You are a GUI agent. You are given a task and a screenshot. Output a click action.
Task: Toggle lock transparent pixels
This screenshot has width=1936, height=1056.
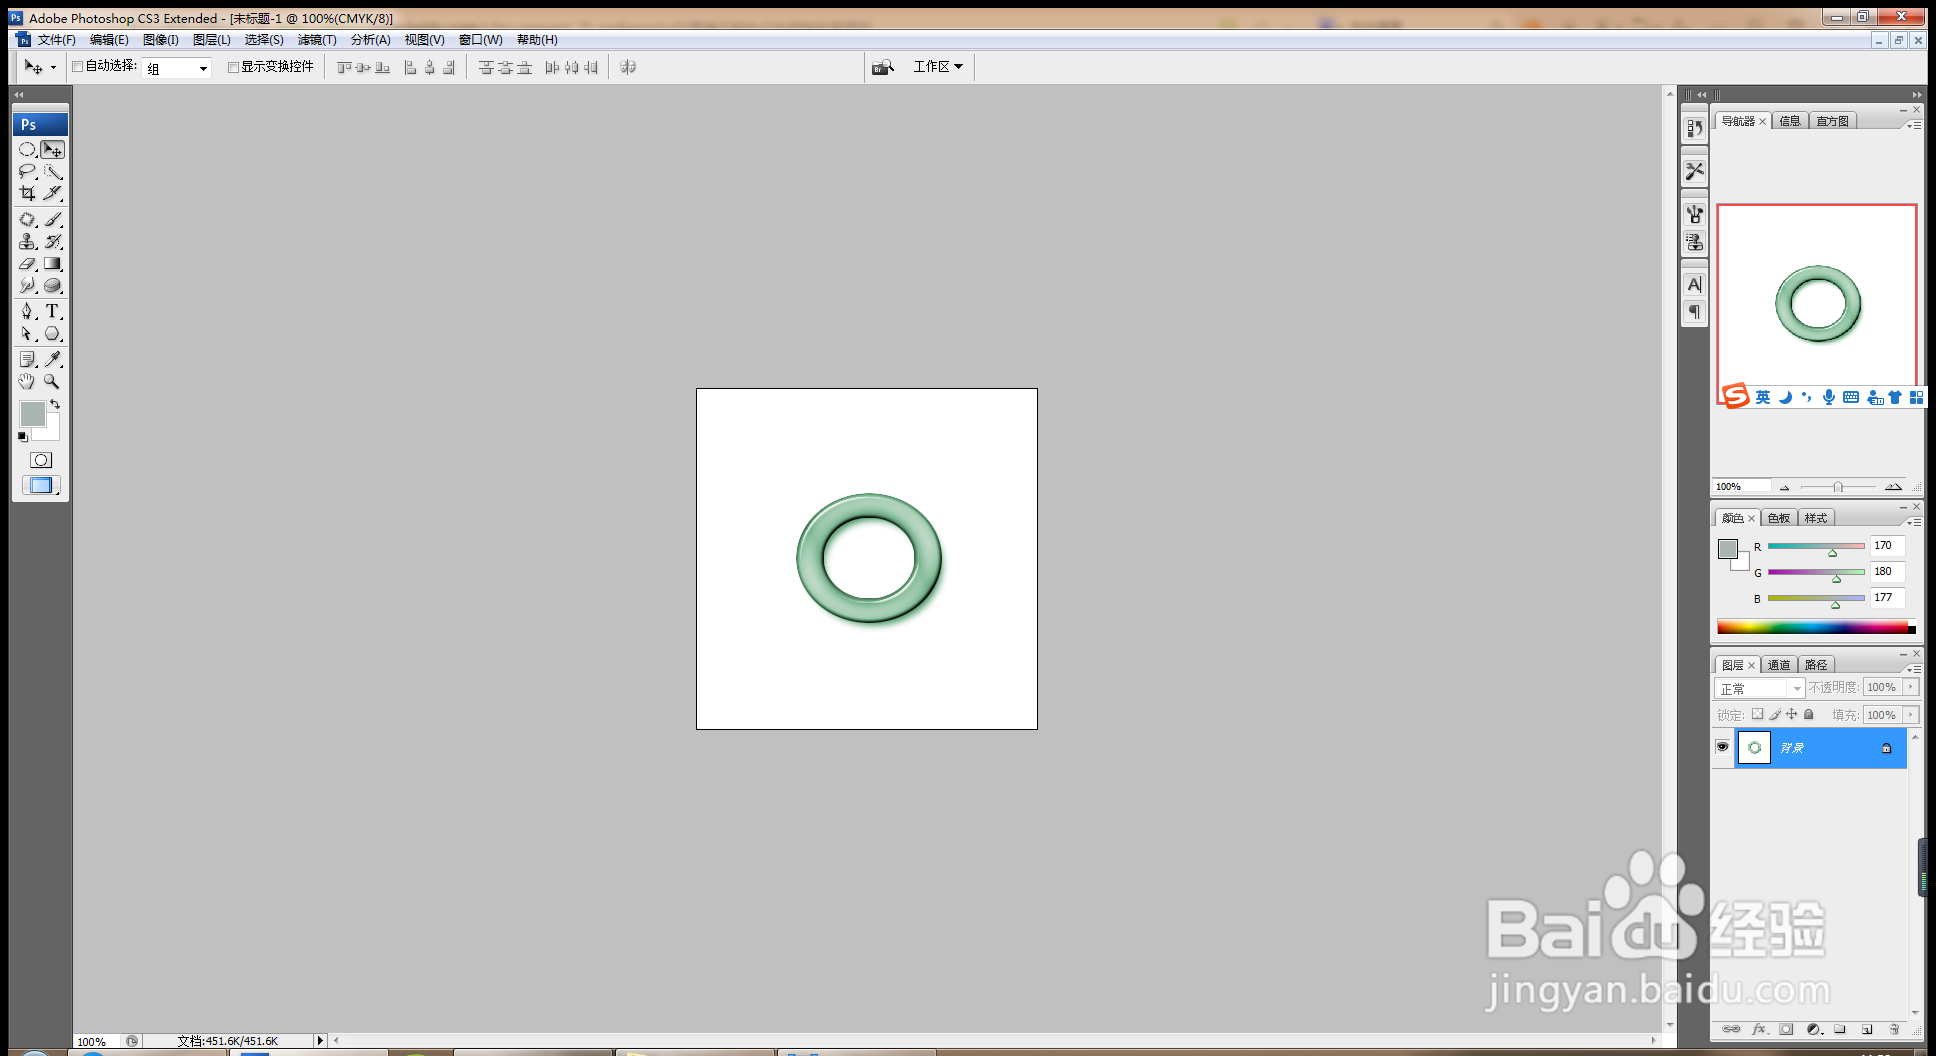[x=1757, y=714]
